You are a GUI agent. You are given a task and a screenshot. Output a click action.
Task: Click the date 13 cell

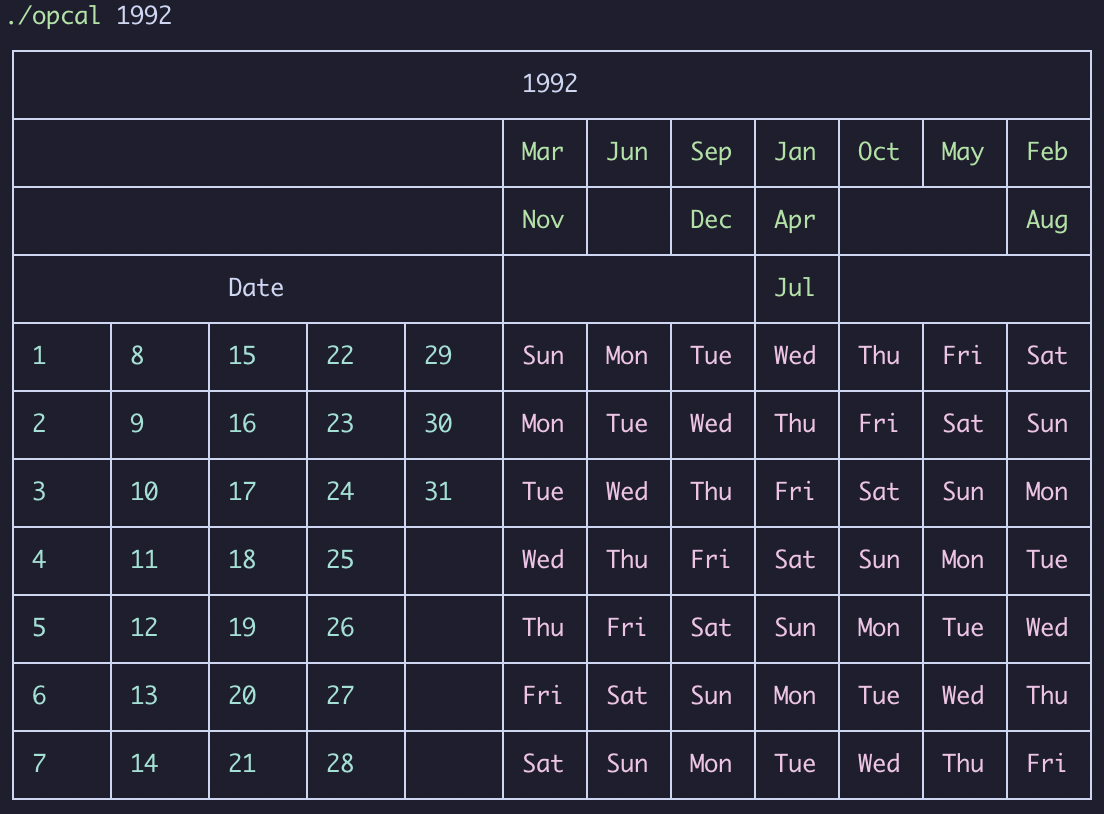tap(144, 696)
